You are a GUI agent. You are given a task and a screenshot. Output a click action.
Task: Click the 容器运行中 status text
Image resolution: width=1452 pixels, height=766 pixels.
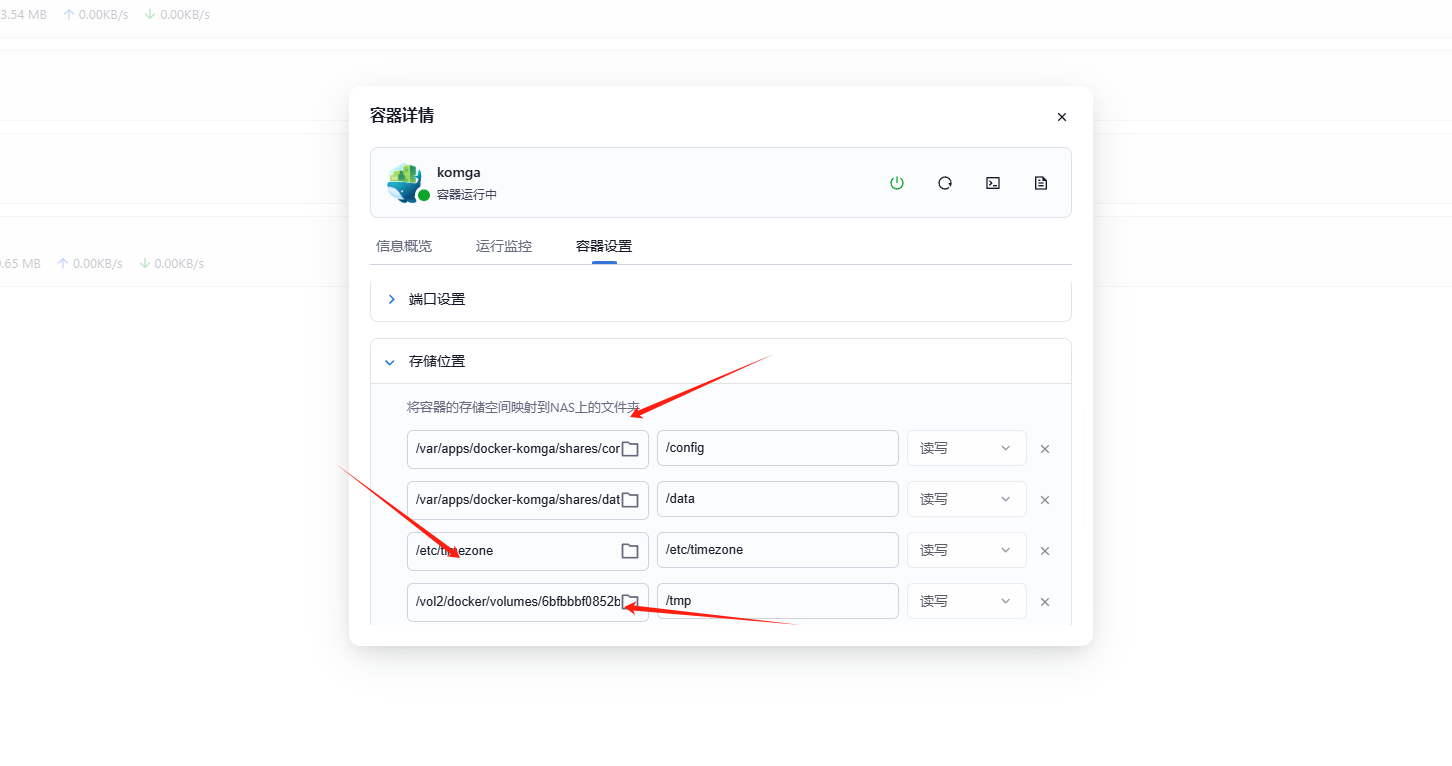pos(467,195)
